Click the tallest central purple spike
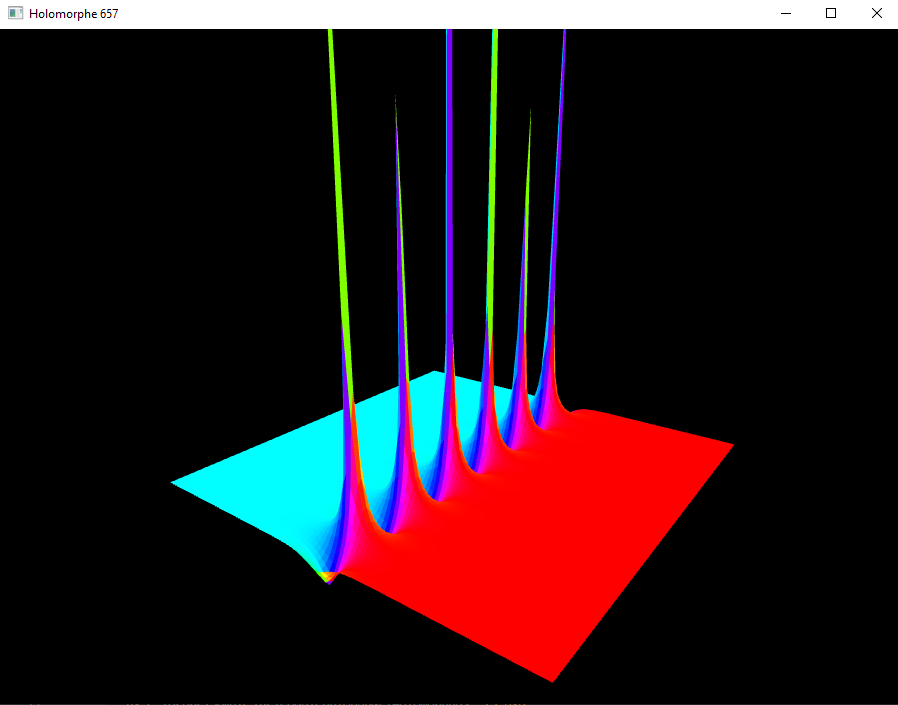The width and height of the screenshot is (898, 705). [450, 150]
